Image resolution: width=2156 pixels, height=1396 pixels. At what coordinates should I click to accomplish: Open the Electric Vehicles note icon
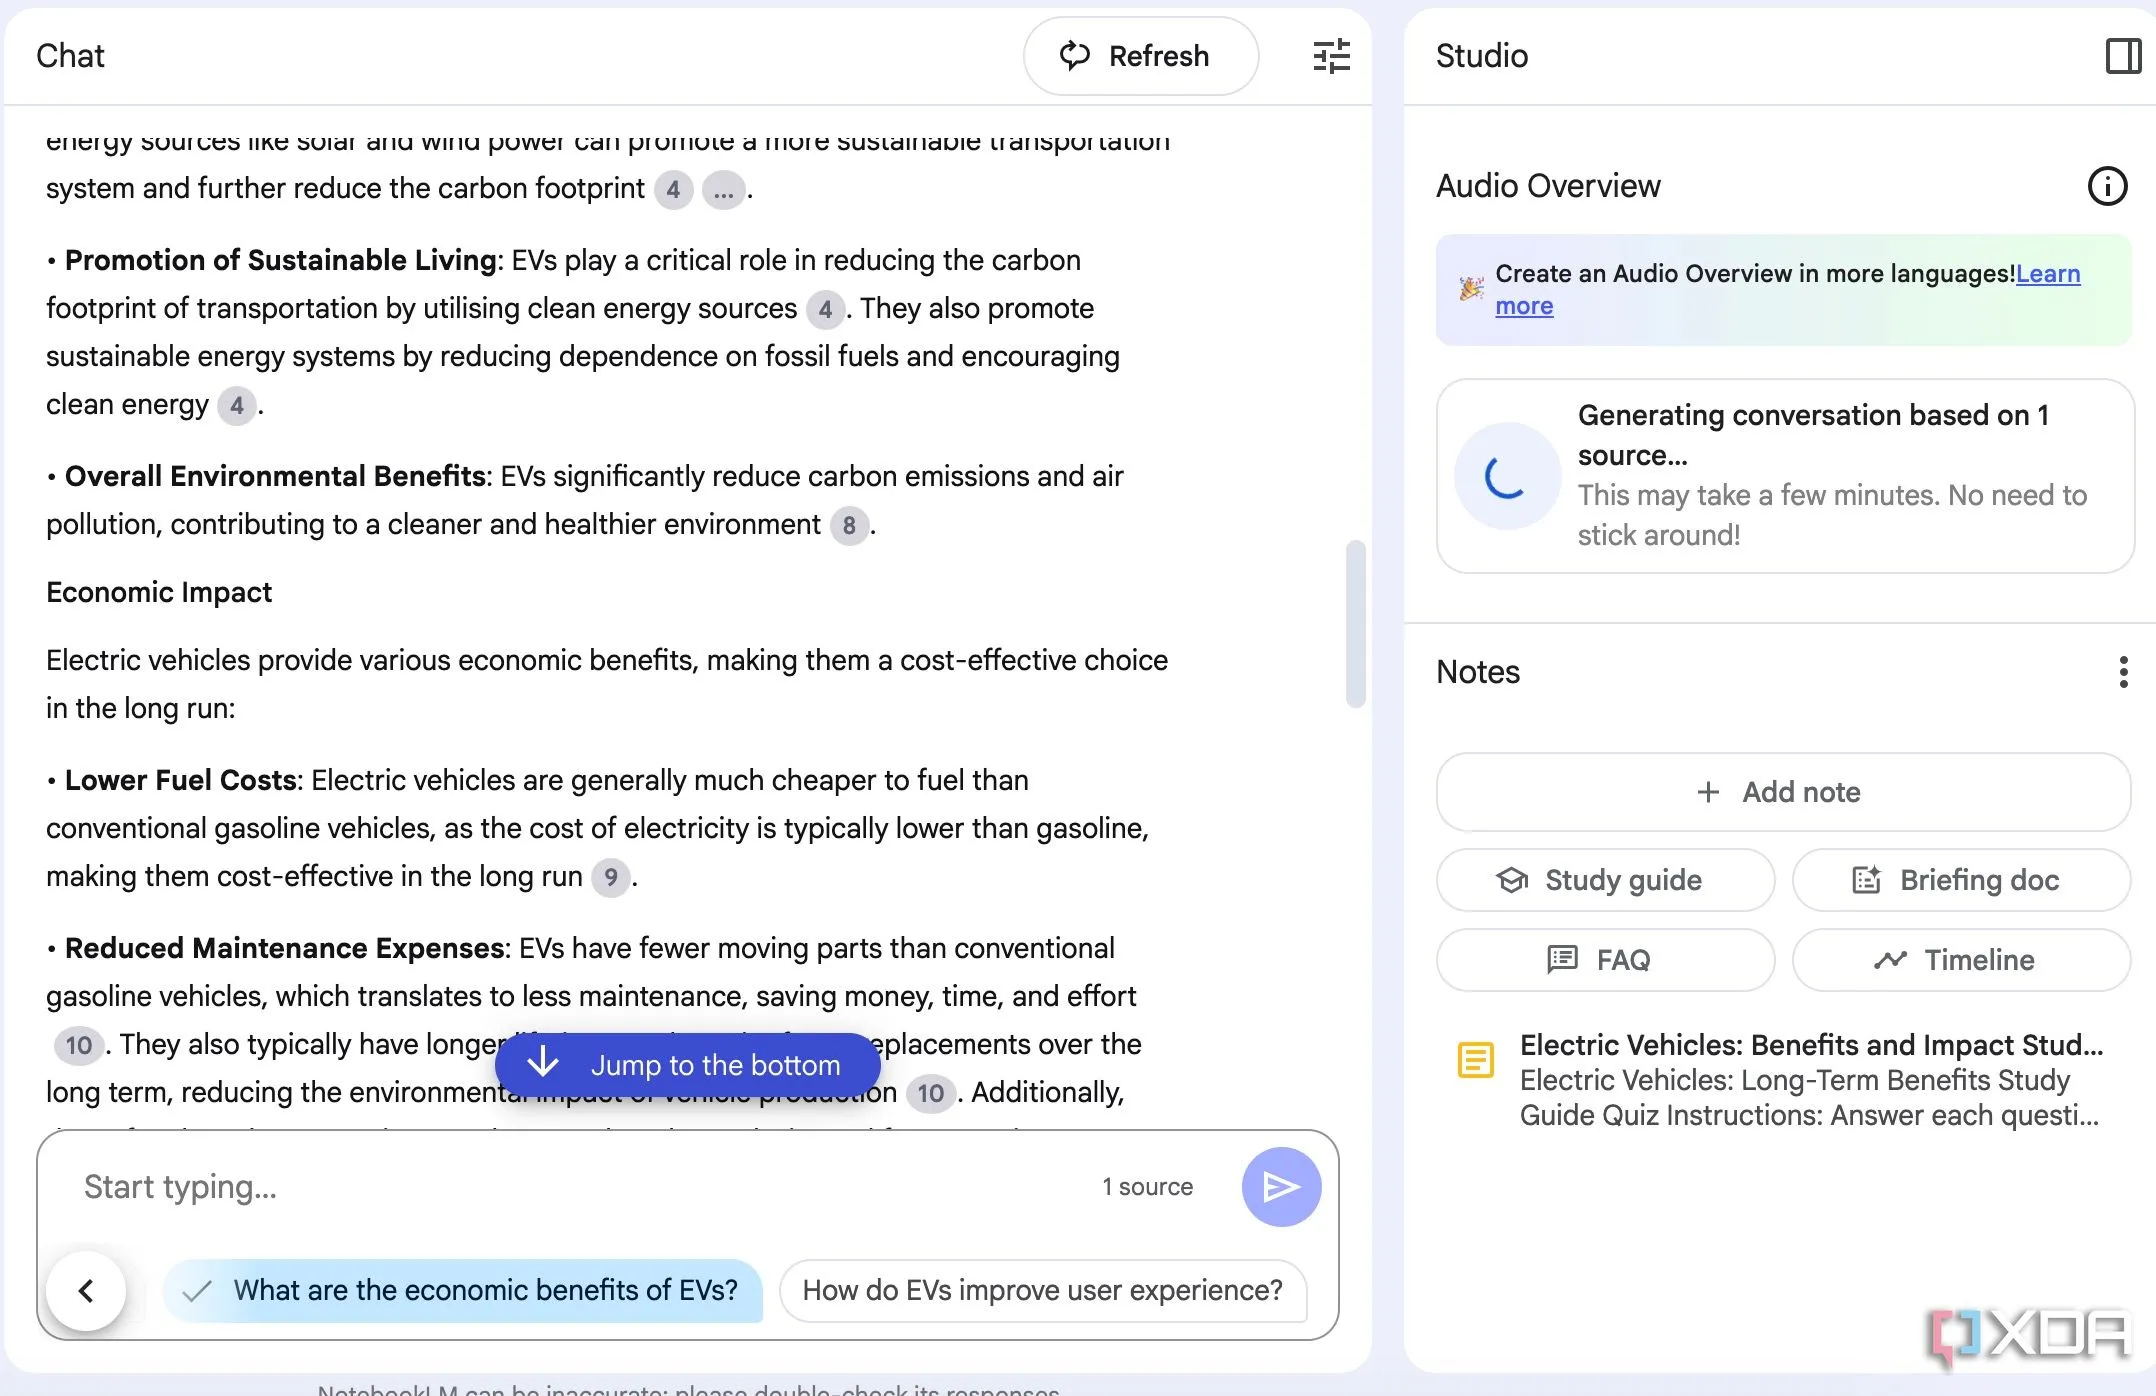coord(1476,1060)
